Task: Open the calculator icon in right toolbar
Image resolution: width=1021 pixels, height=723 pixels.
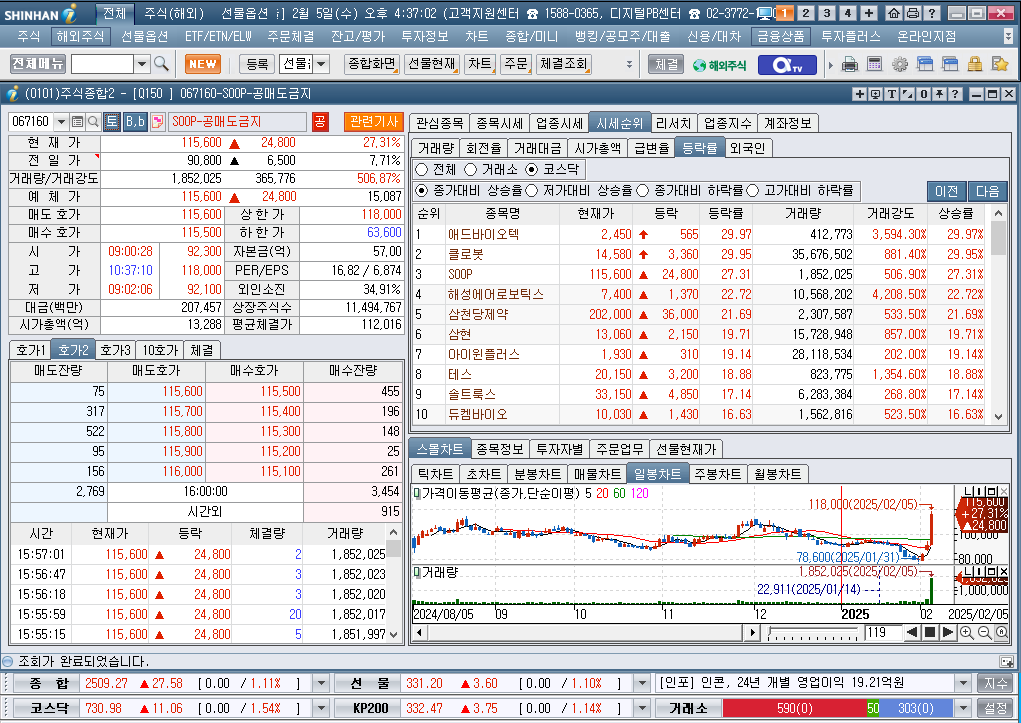Action: point(874,64)
